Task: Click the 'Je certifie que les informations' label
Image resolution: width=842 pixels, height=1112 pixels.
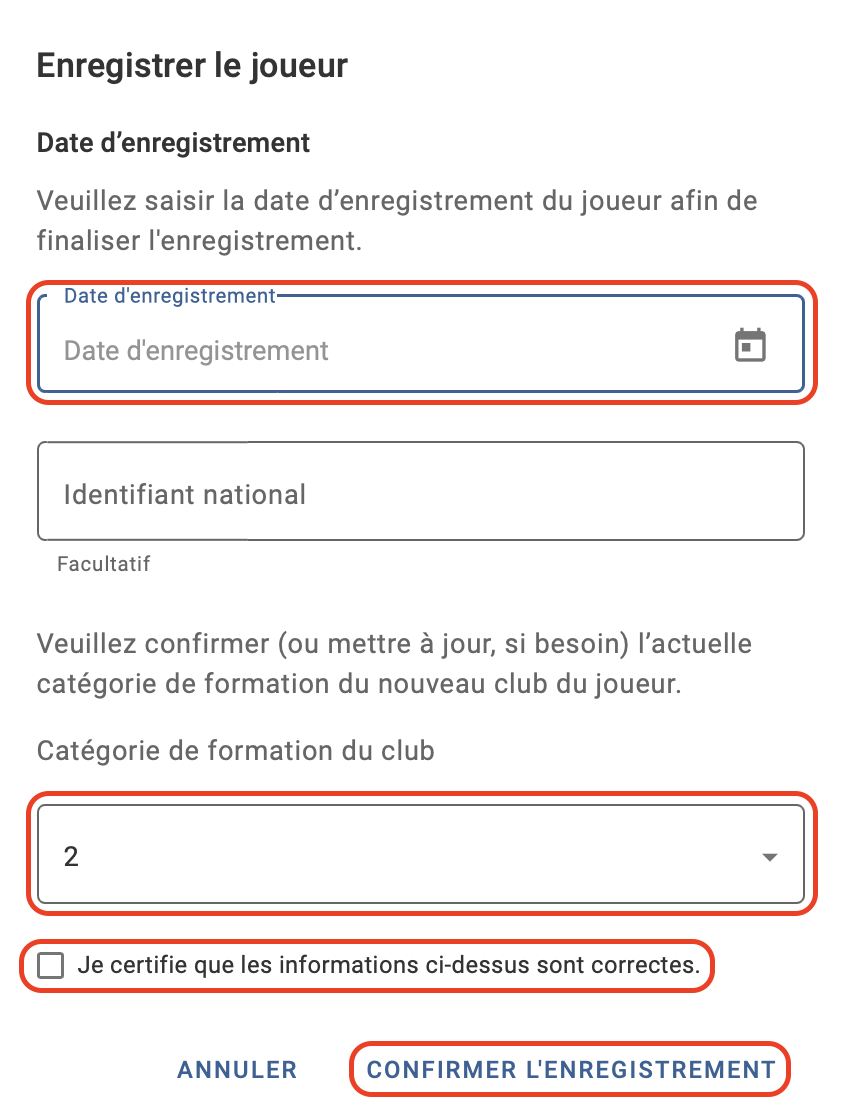Action: 389,965
